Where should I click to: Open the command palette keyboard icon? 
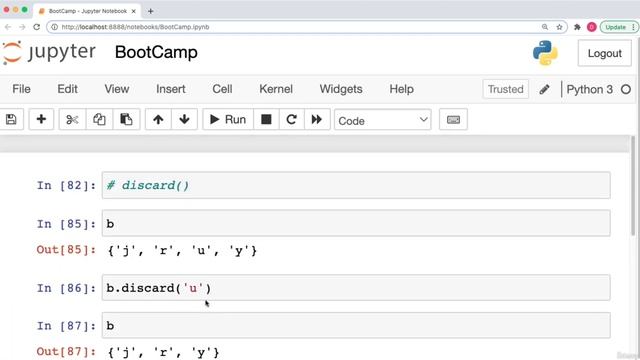point(453,119)
